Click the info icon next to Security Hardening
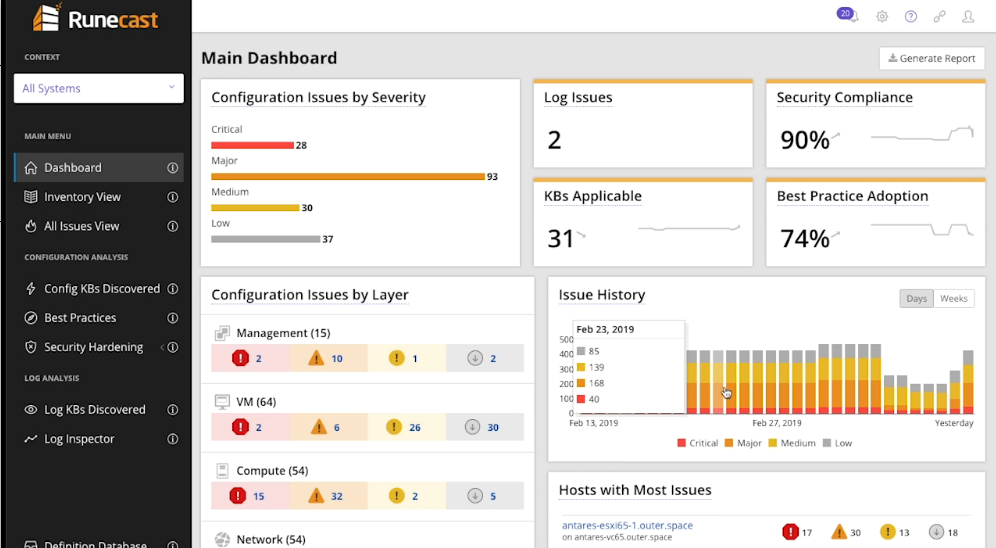 click(172, 347)
